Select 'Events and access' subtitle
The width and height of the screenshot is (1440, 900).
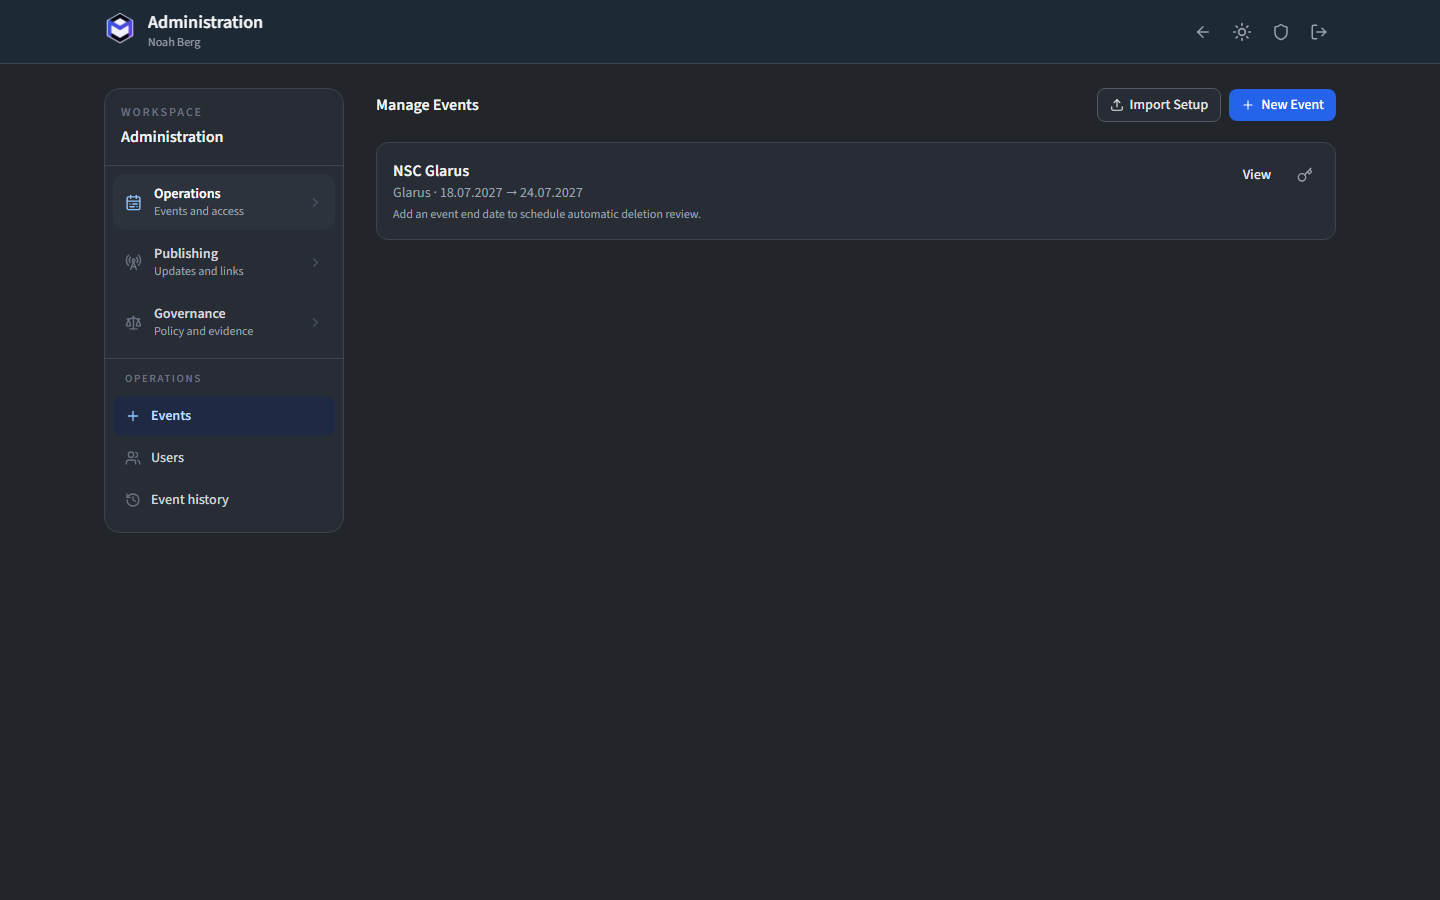(199, 211)
